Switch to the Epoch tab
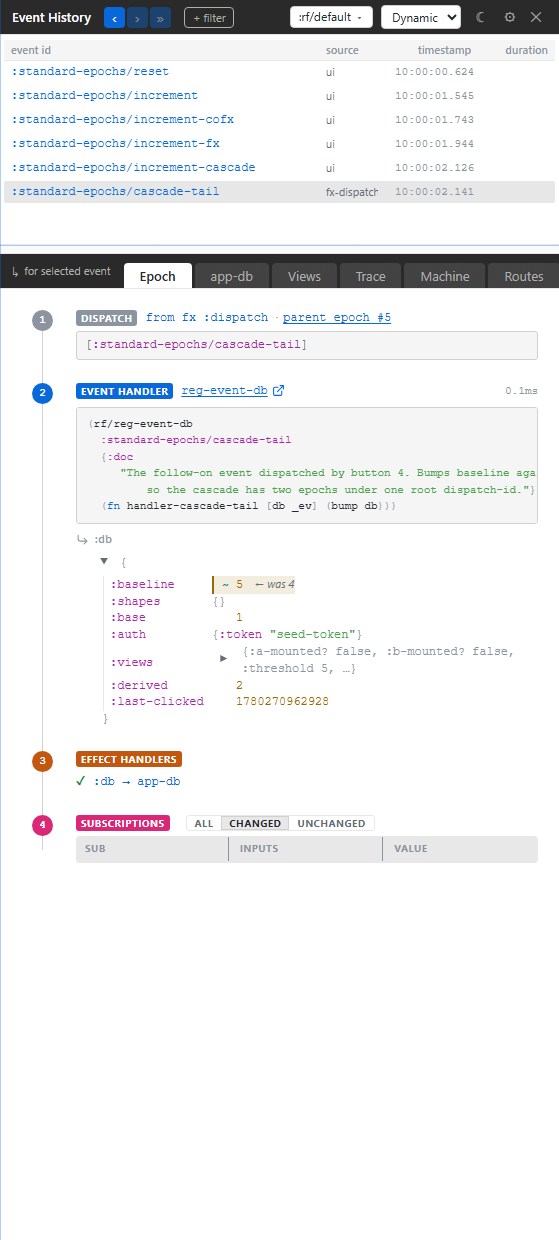 [x=158, y=277]
